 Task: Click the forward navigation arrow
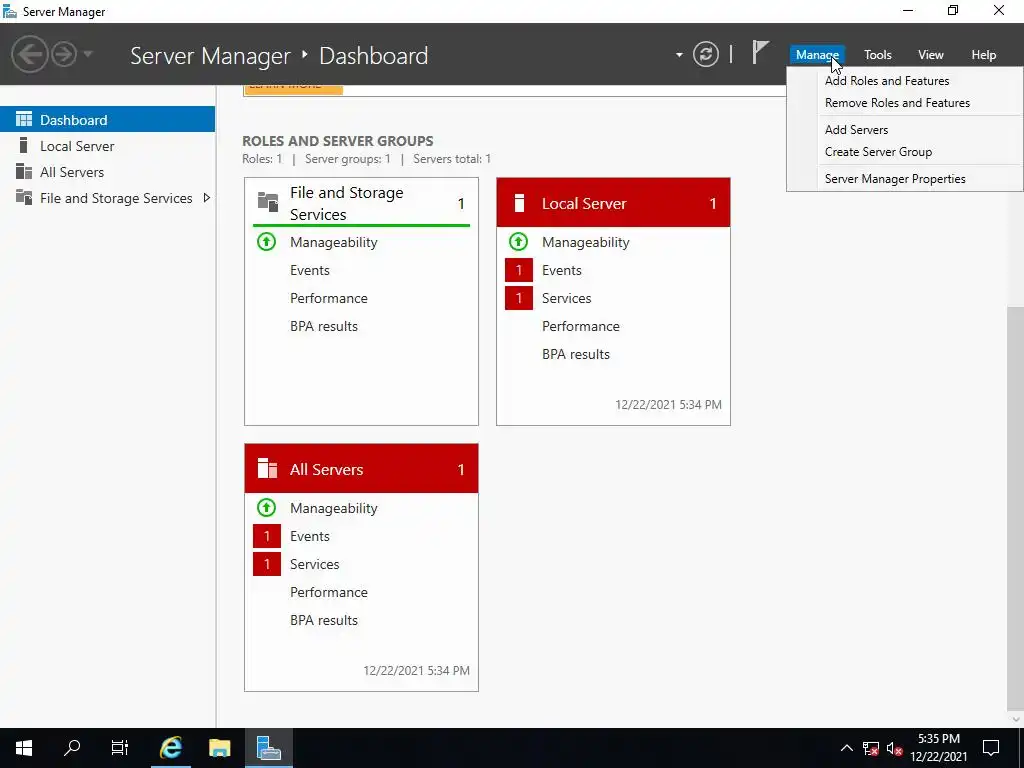point(64,54)
